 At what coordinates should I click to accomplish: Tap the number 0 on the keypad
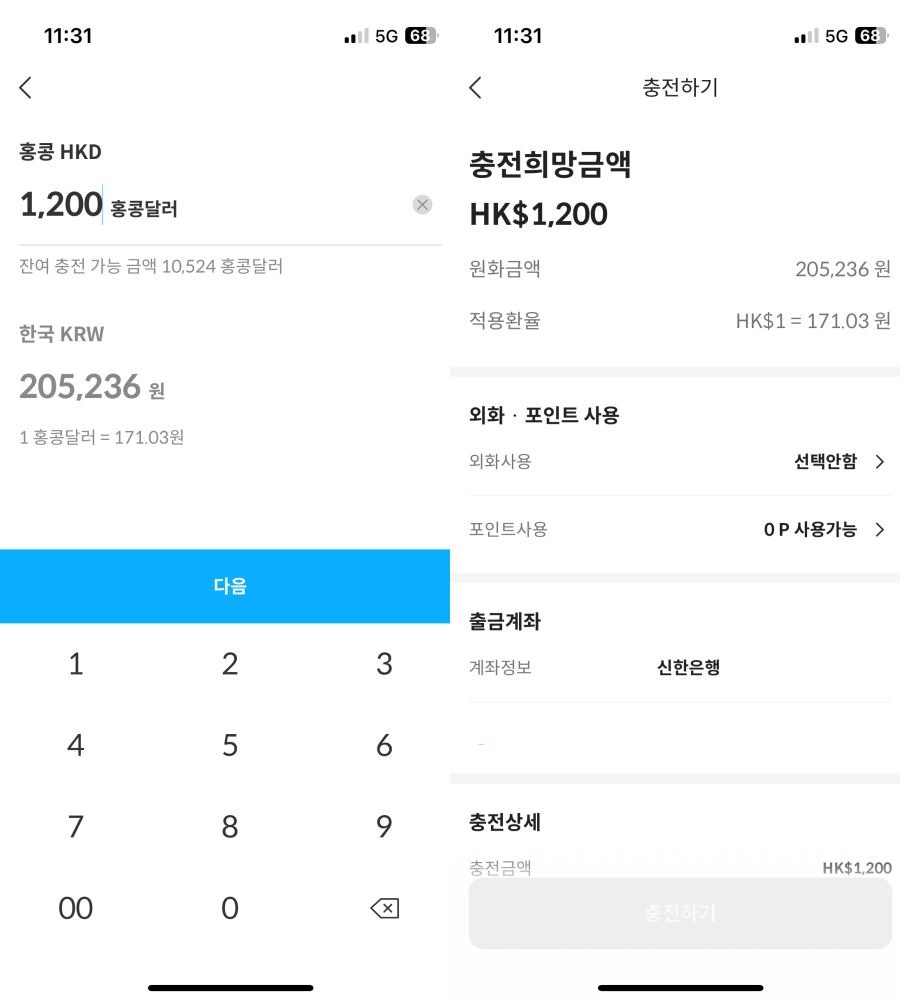pos(229,909)
